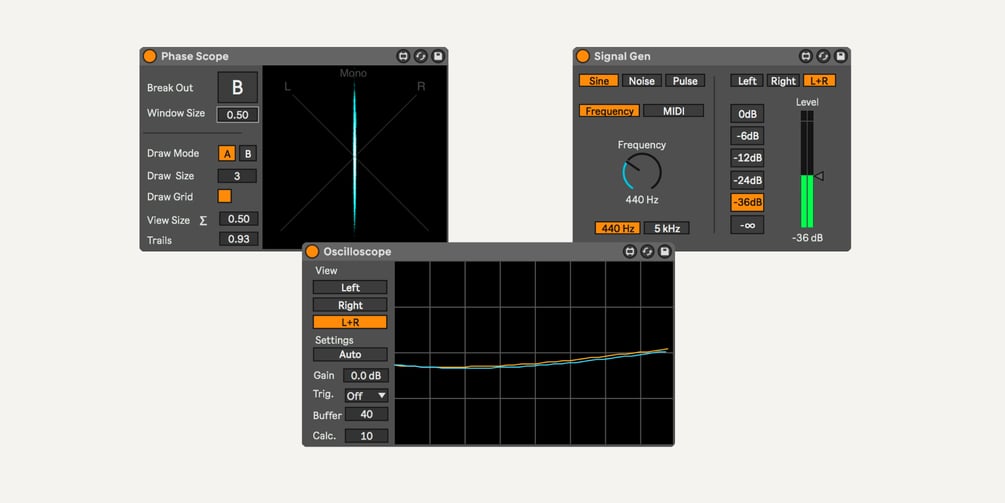Click the green Level meter bar

point(807,201)
